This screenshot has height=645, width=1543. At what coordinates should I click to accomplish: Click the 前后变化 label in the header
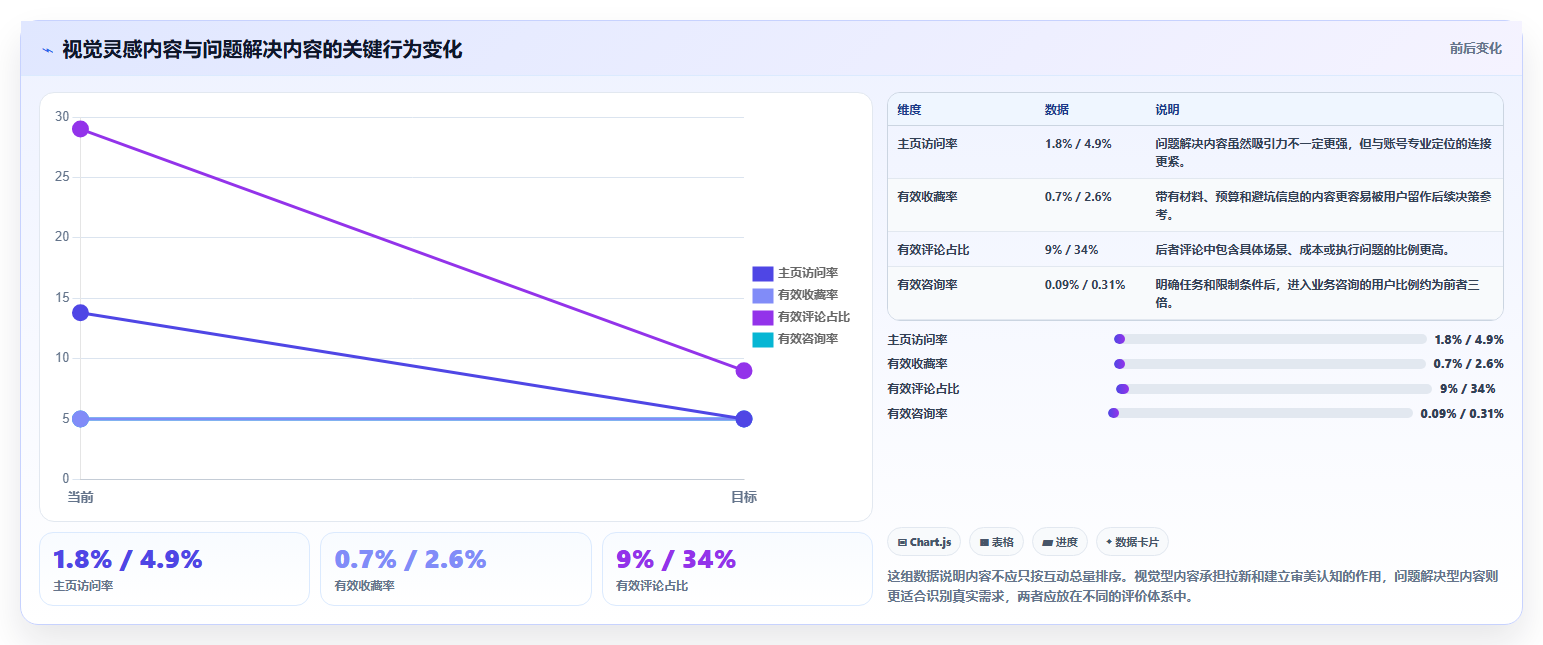pyautogui.click(x=1476, y=48)
